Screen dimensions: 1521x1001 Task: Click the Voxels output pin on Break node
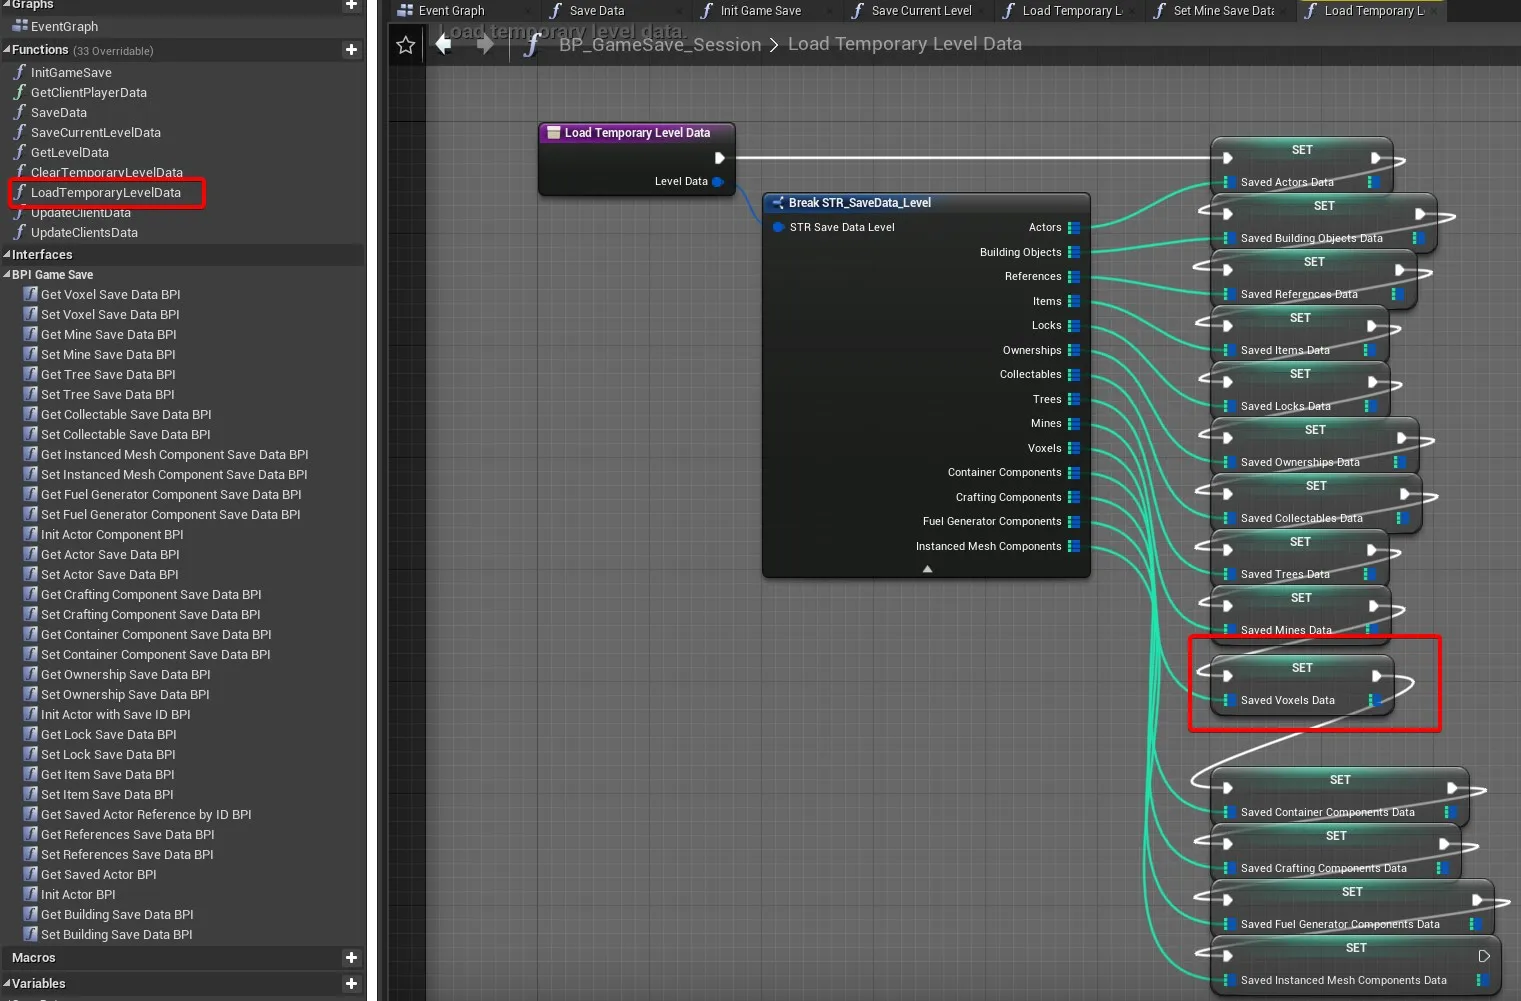click(1073, 448)
